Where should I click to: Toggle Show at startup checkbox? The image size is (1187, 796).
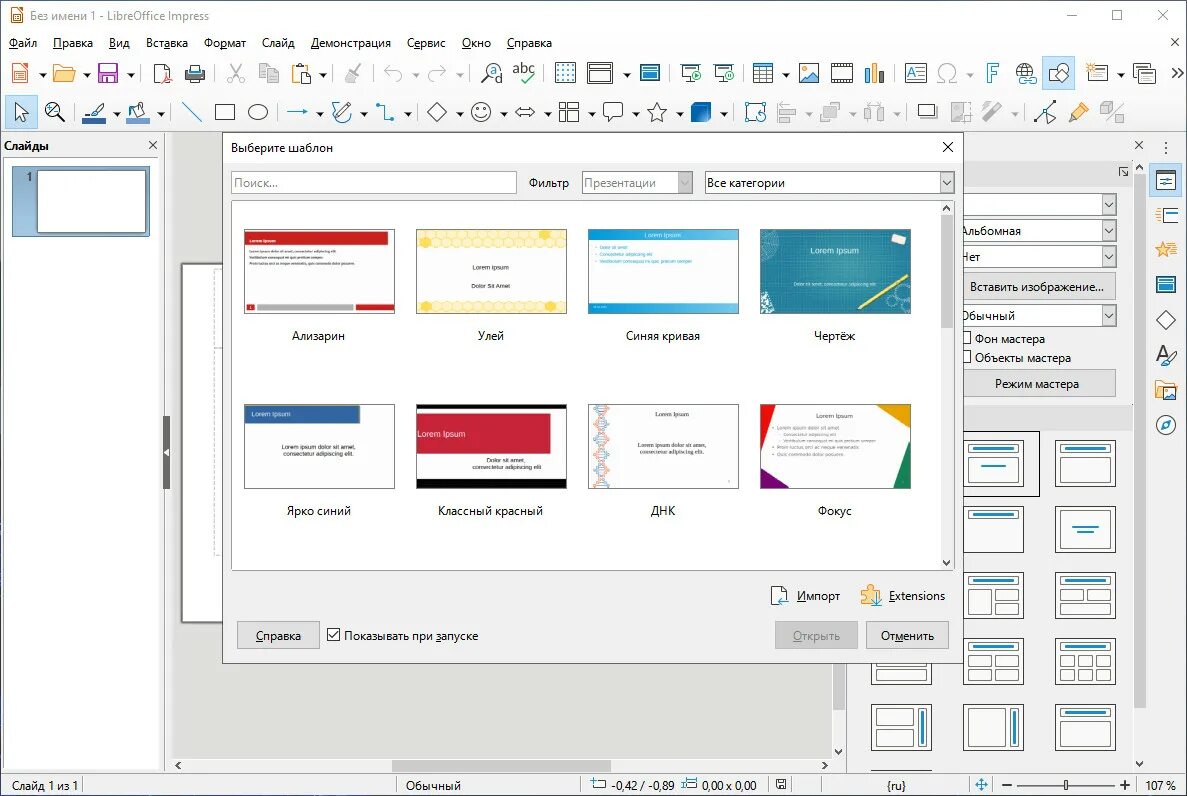point(333,635)
